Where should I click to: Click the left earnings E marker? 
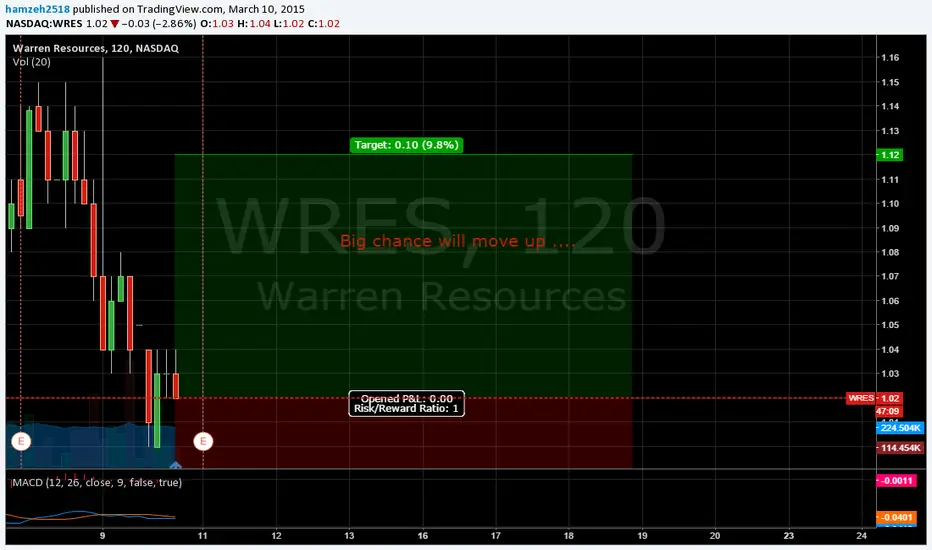point(21,441)
